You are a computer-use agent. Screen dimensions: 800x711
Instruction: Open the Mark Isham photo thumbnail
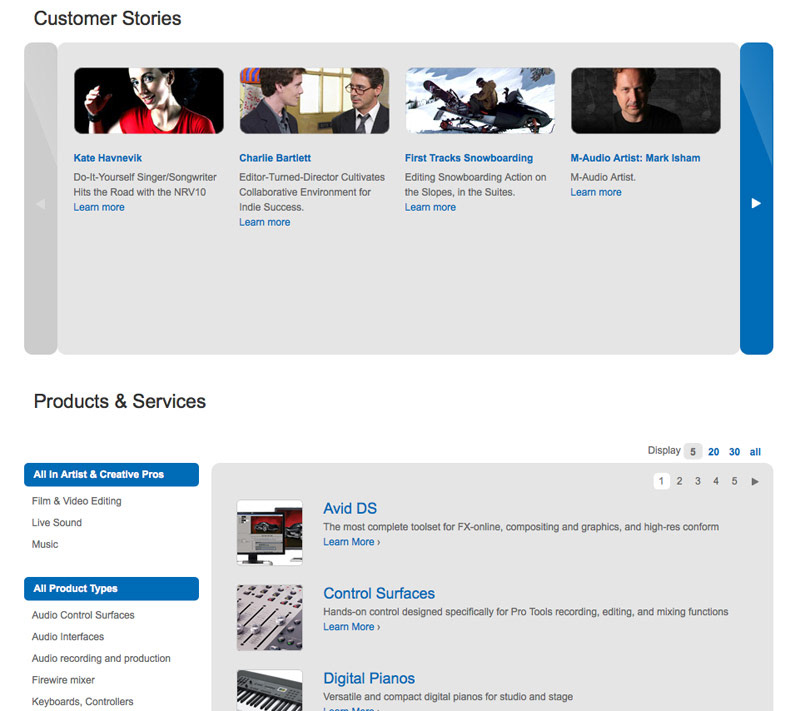point(646,101)
